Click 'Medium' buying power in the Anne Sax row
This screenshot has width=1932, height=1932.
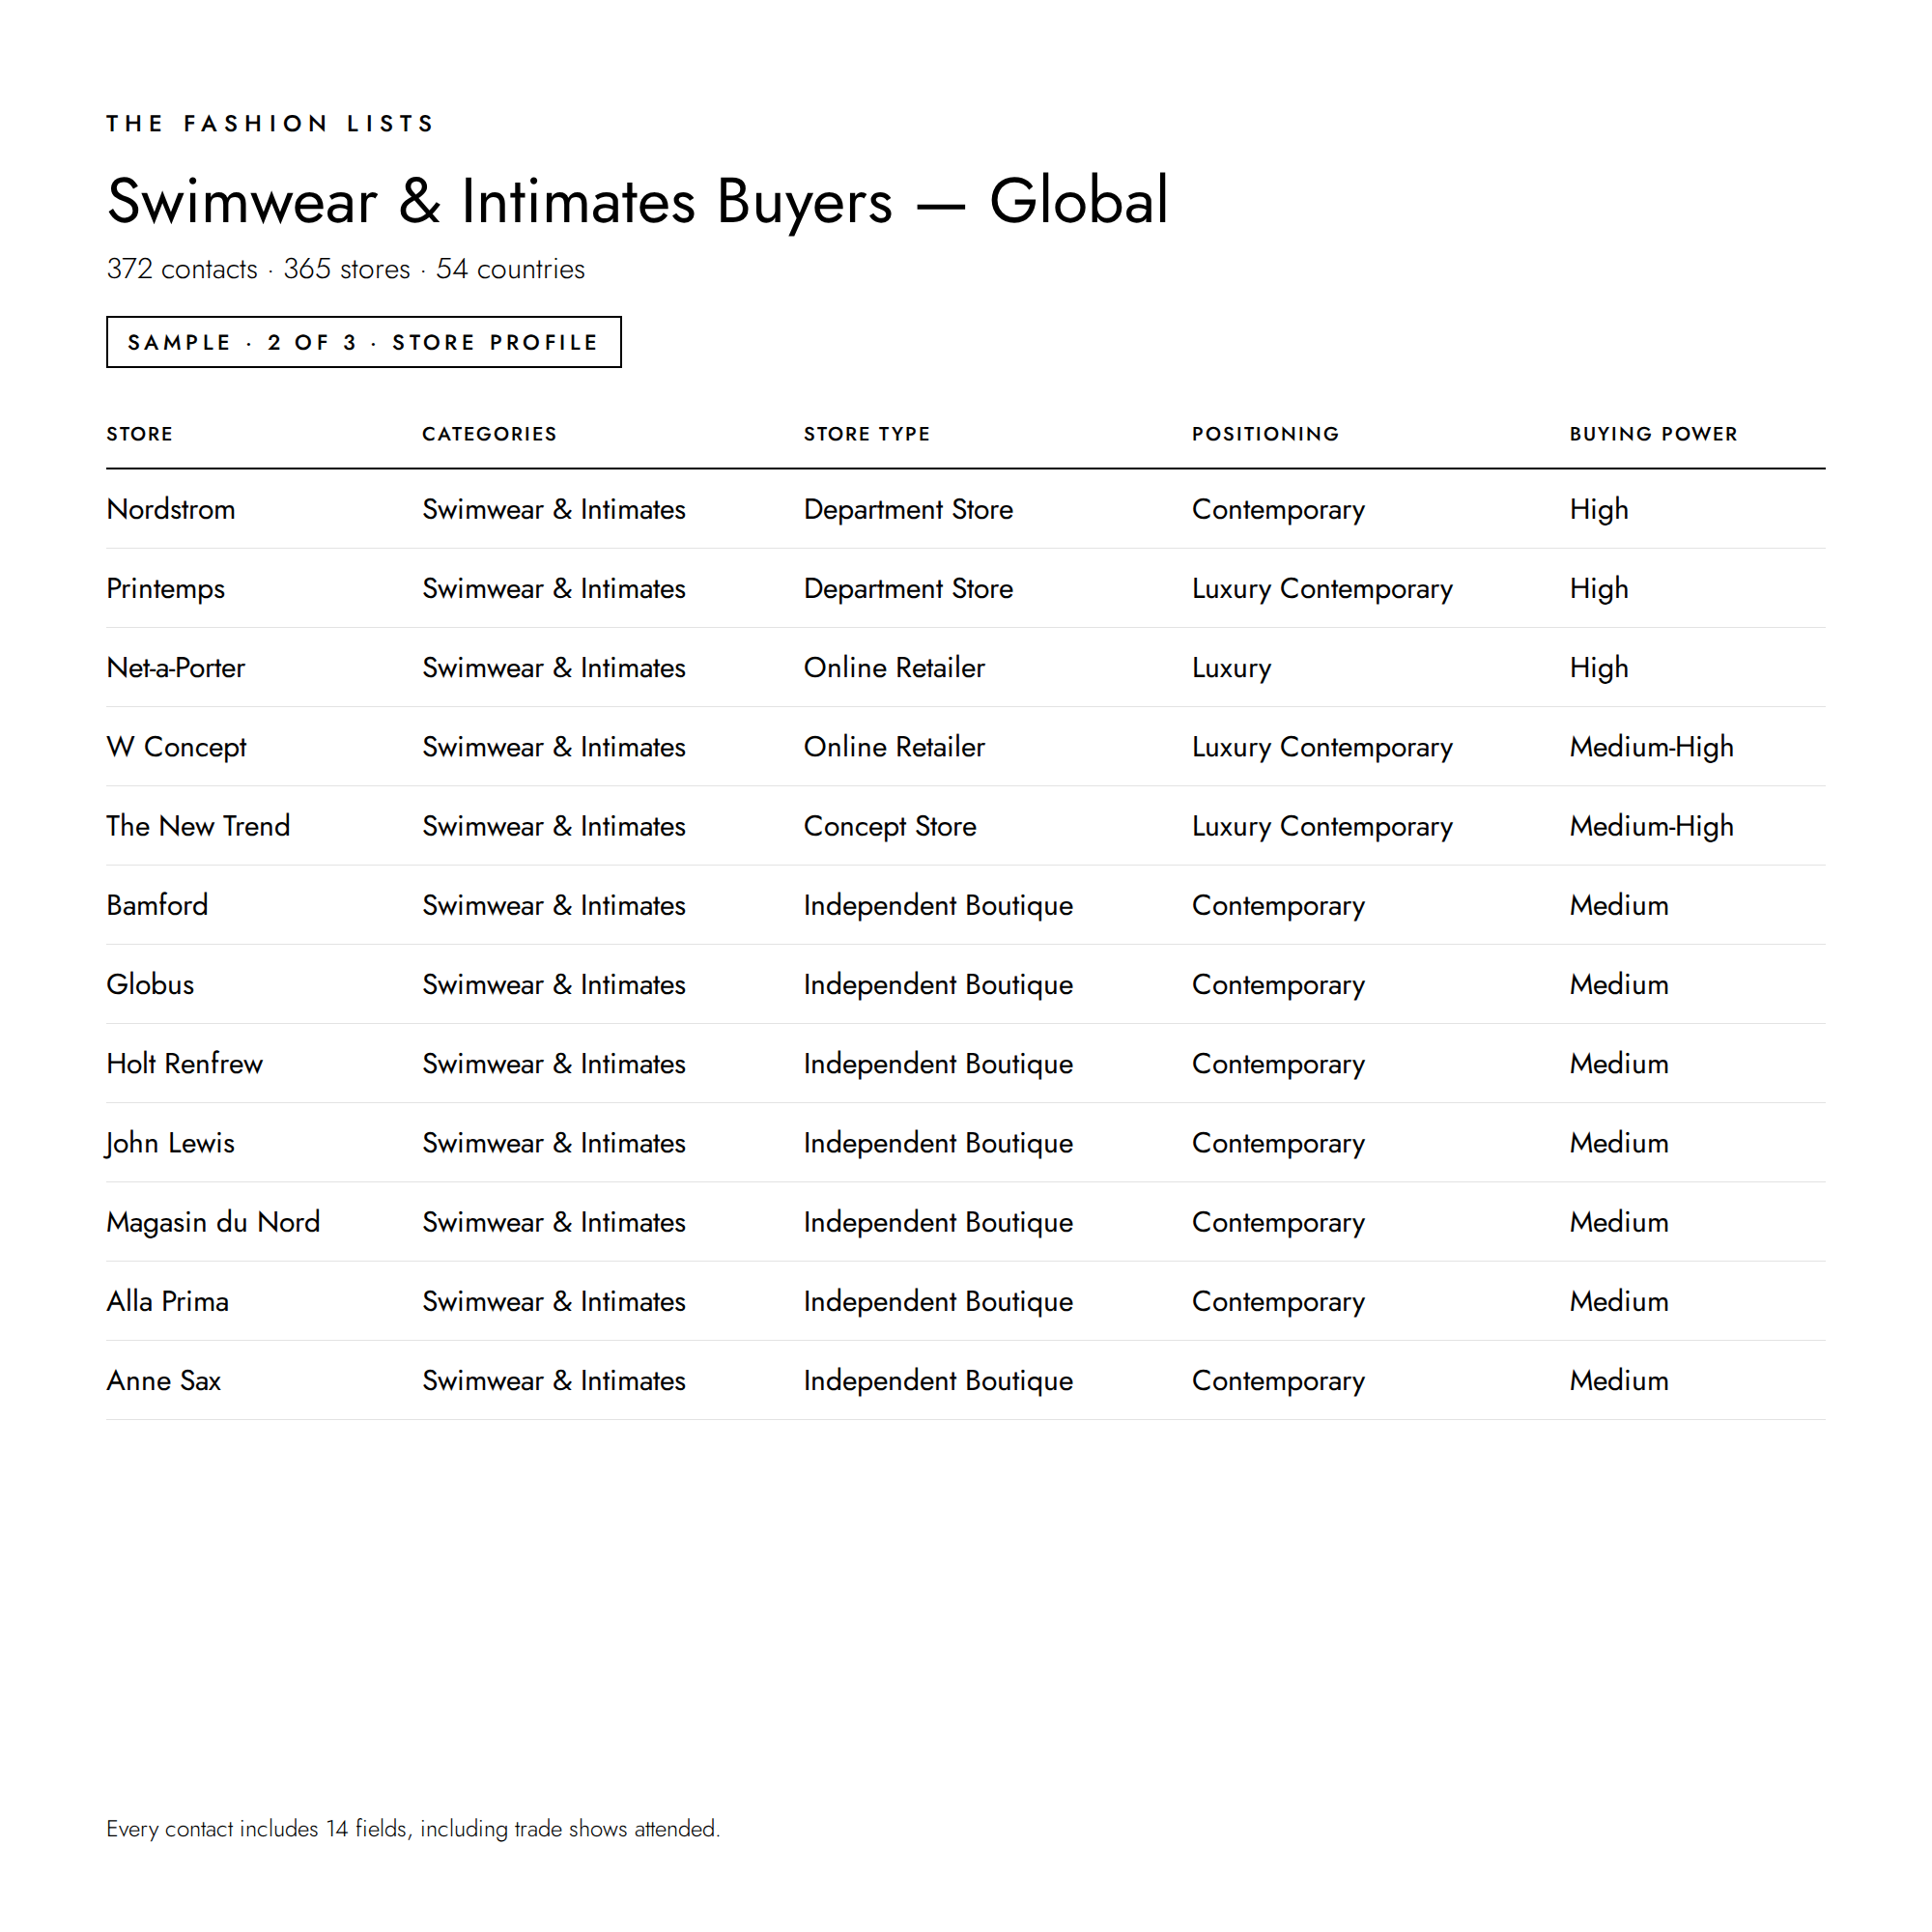click(x=1619, y=1380)
